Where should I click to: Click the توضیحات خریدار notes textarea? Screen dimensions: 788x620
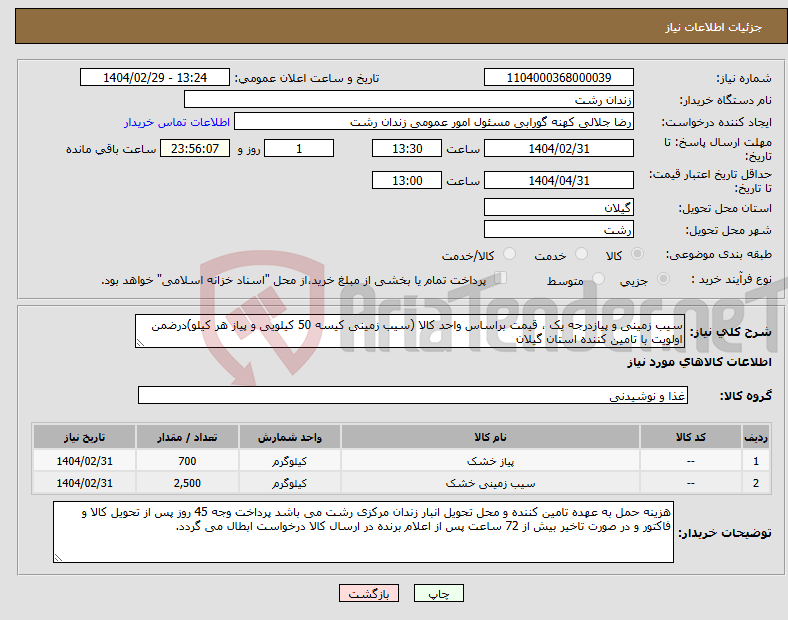(363, 532)
